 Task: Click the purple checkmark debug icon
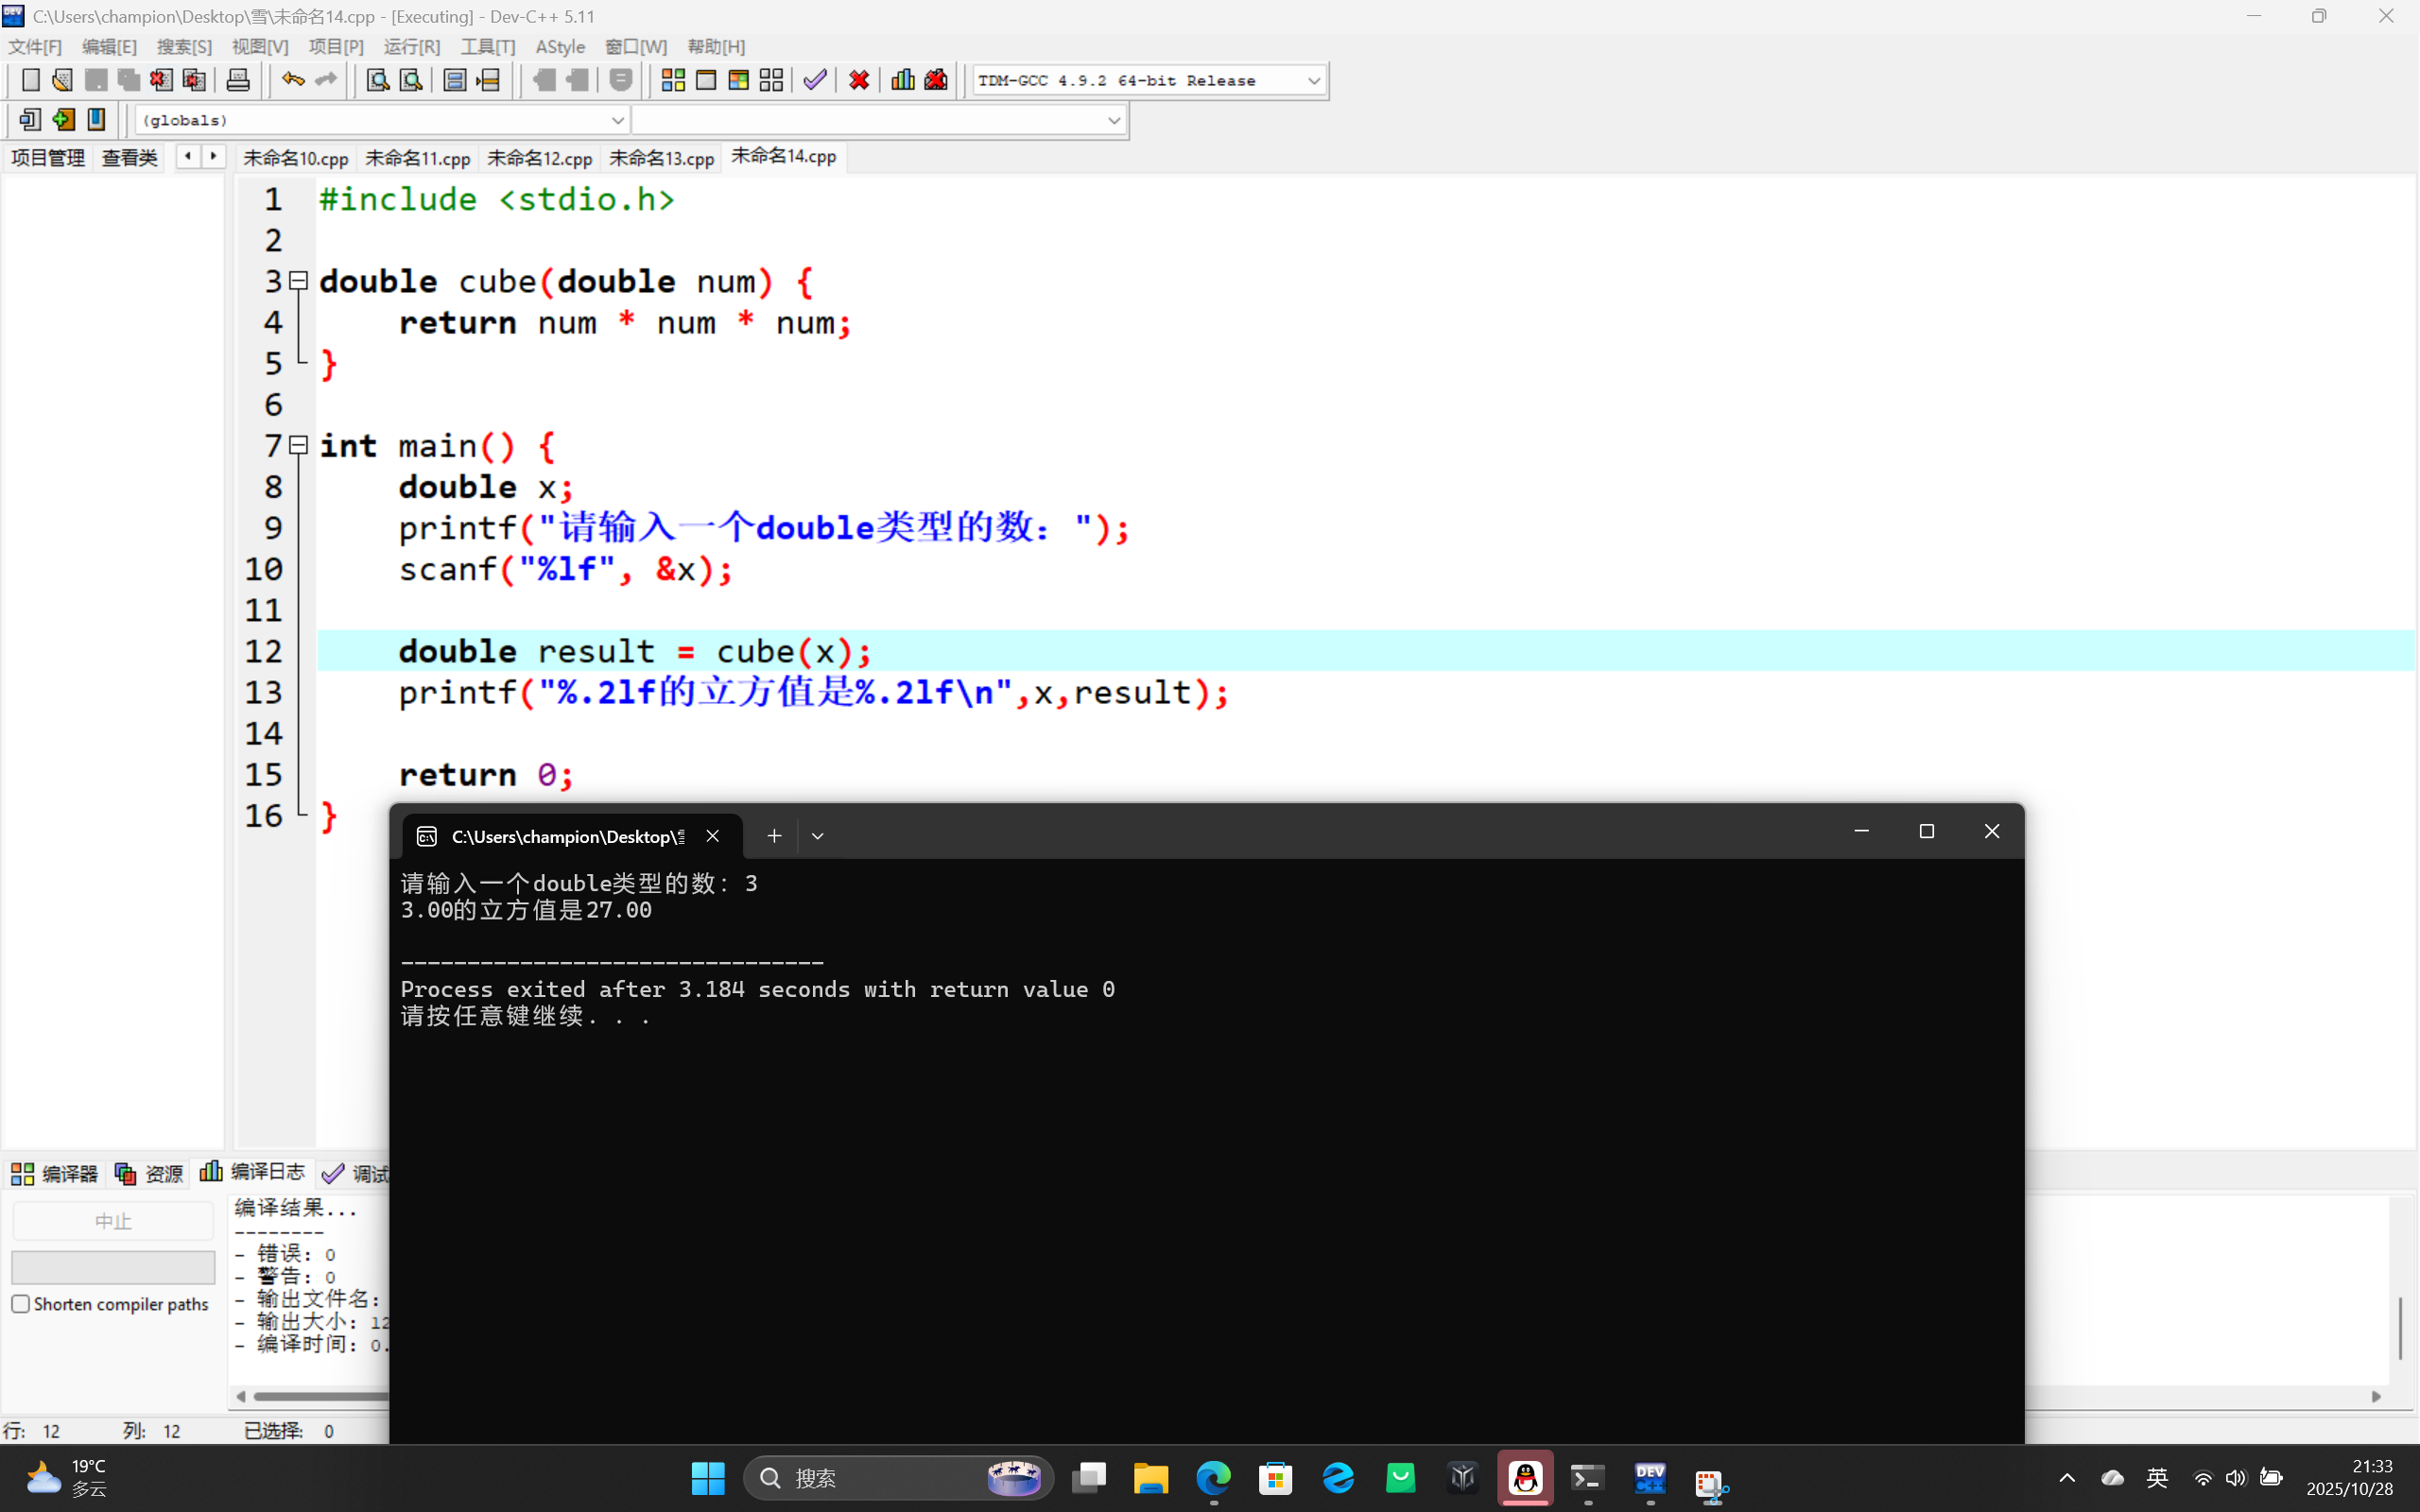(815, 80)
